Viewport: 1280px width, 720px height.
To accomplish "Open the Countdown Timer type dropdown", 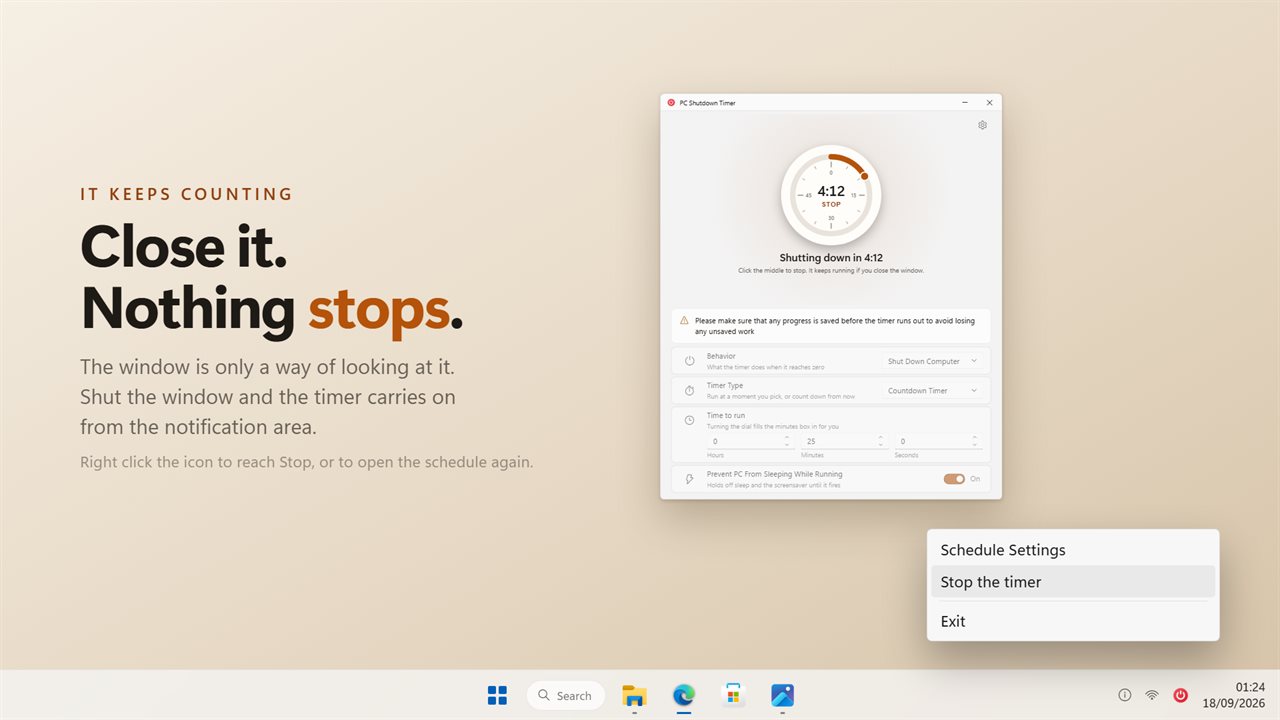I will click(932, 391).
